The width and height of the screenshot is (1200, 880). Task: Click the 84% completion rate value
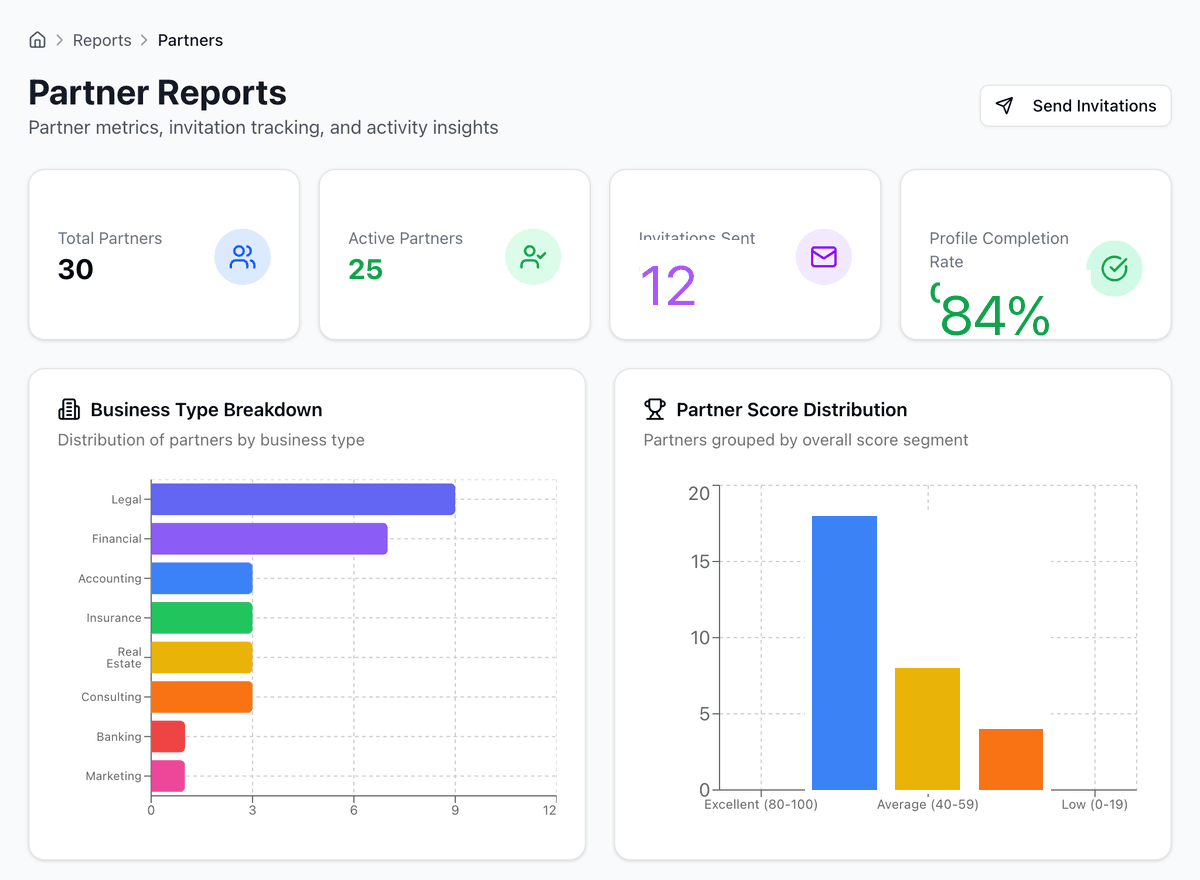coord(995,315)
